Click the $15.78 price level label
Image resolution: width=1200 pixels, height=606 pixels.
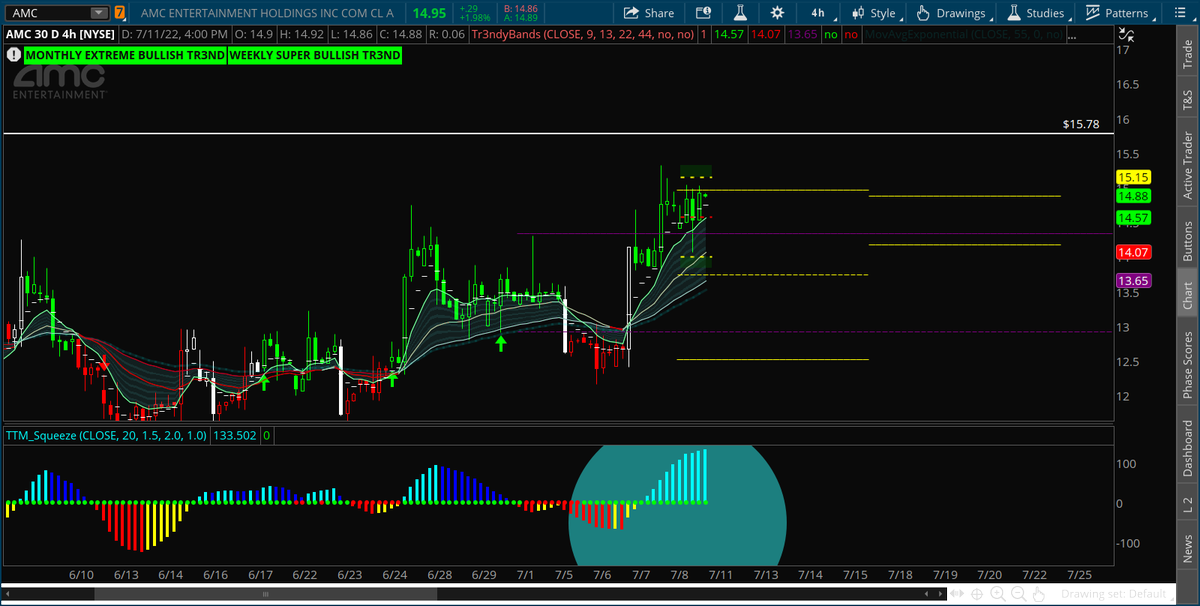pos(1080,125)
